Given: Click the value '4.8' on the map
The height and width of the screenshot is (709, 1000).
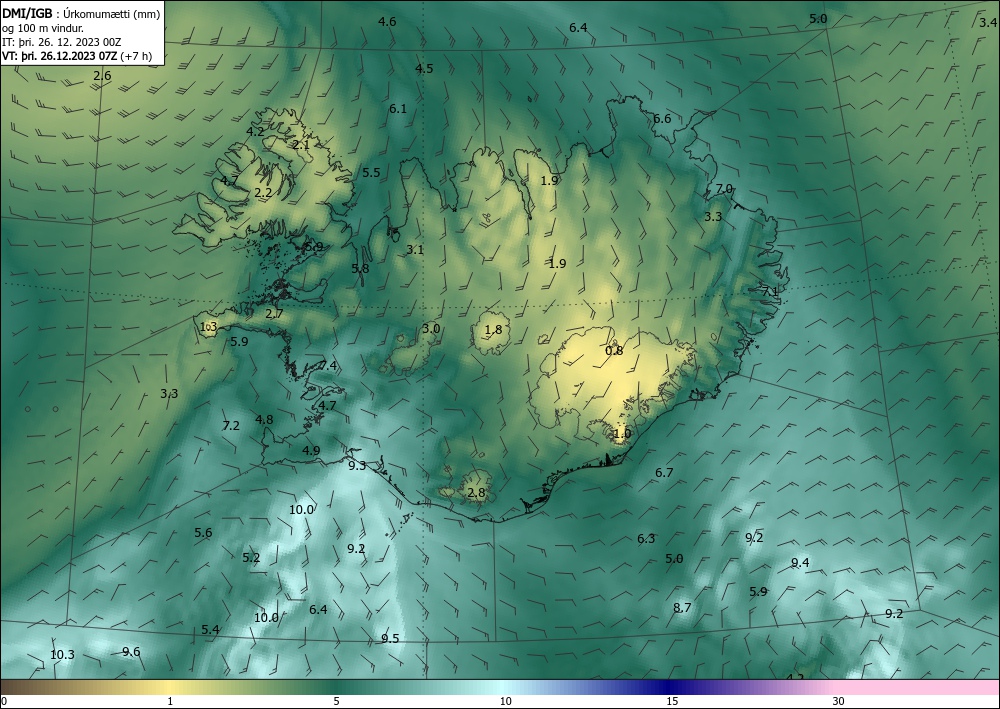Looking at the screenshot, I should 264,420.
